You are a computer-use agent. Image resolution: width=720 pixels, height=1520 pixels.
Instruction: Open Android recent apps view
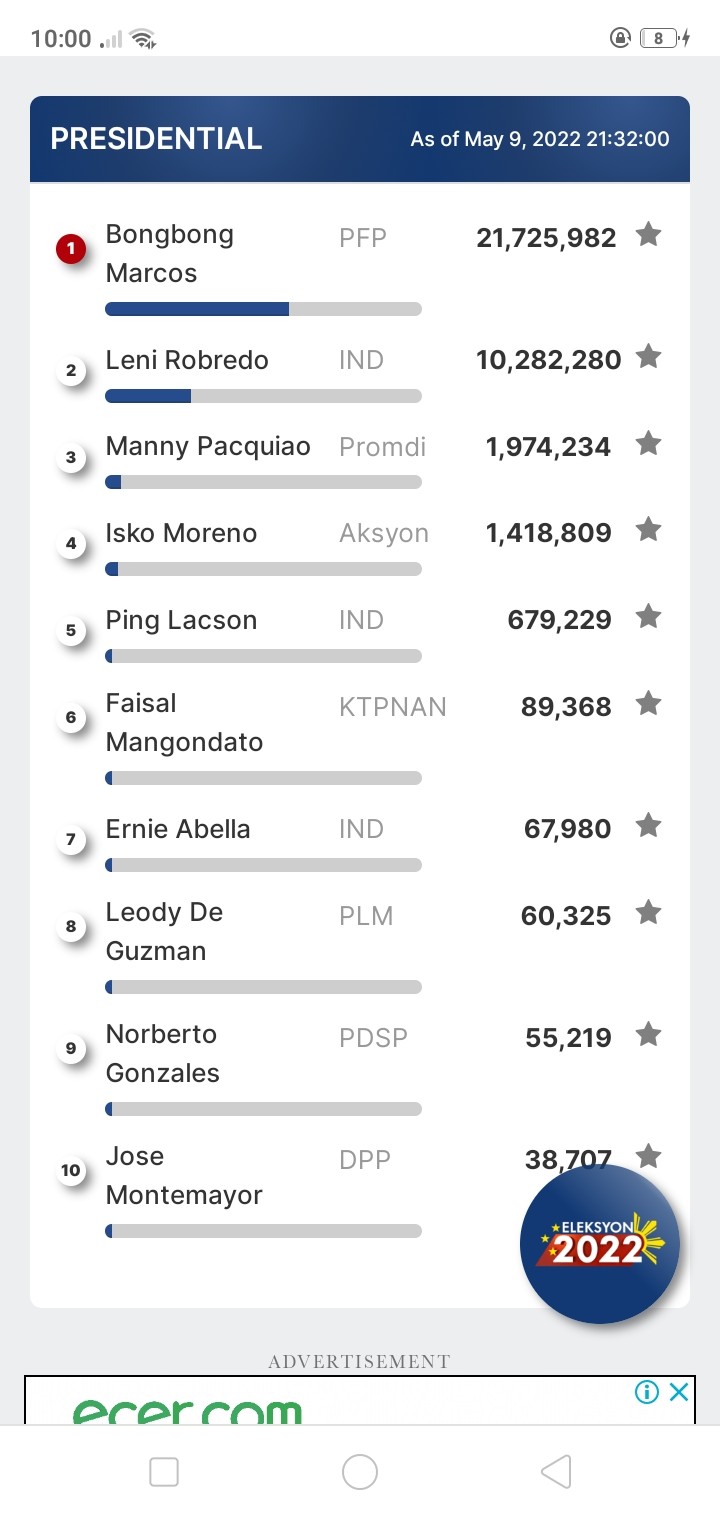coord(164,1471)
